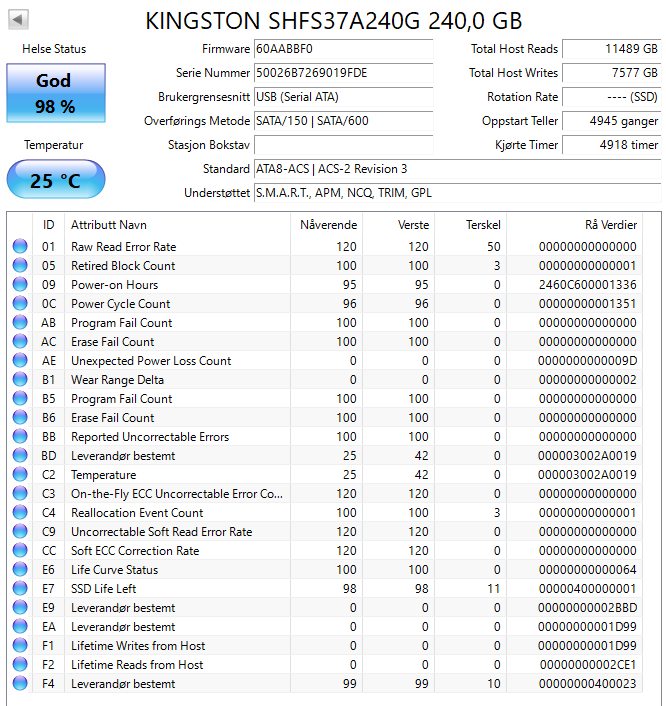Viewport: 666px width, 706px height.
Task: Click the USB (Serial ATA) interface field
Action: (344, 97)
